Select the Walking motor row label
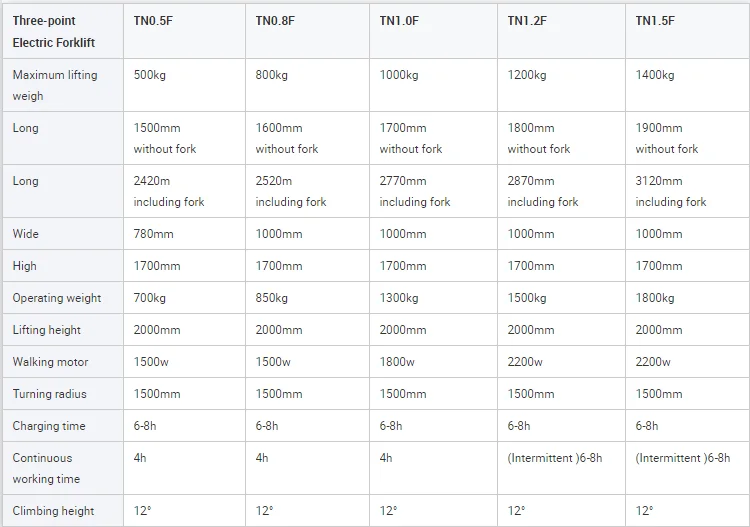750x527 pixels. pos(50,362)
